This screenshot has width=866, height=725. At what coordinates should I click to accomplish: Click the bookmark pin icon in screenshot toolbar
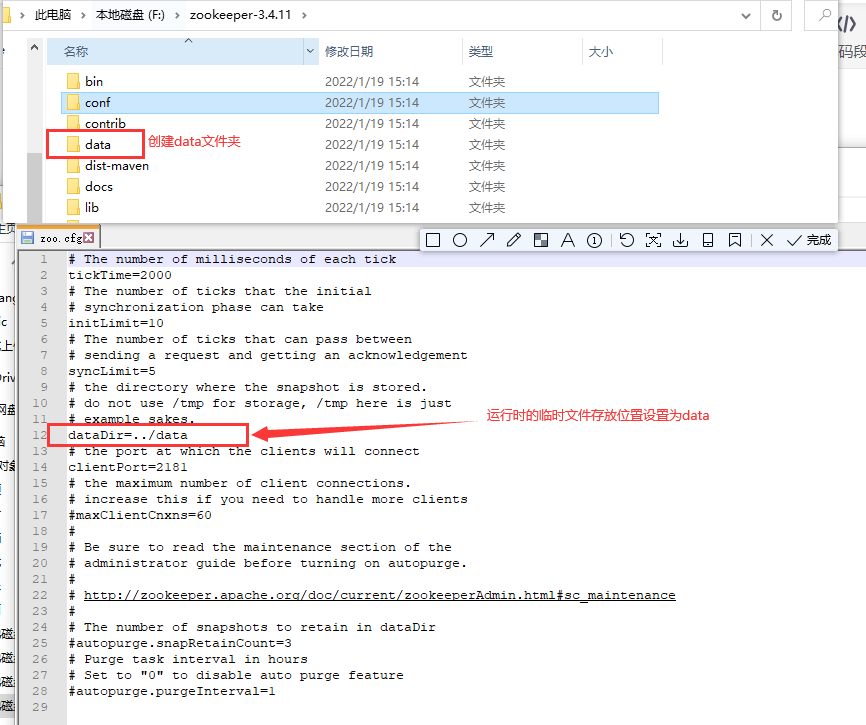pyautogui.click(x=735, y=240)
